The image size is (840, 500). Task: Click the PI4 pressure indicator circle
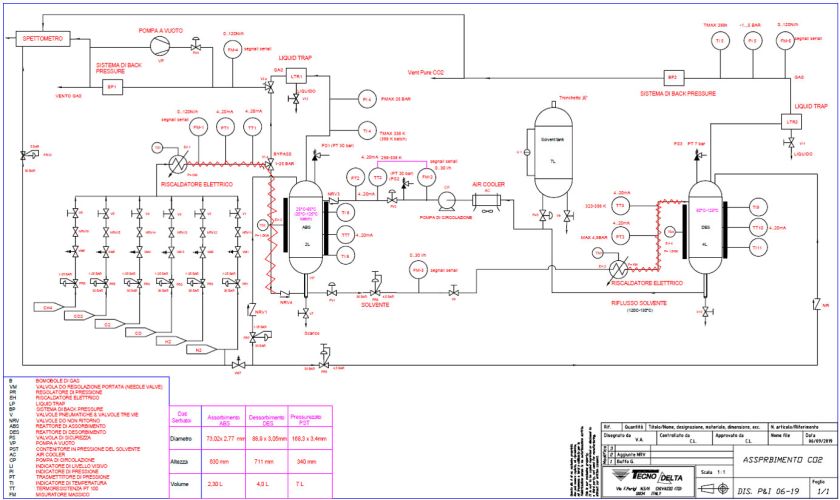[x=366, y=100]
